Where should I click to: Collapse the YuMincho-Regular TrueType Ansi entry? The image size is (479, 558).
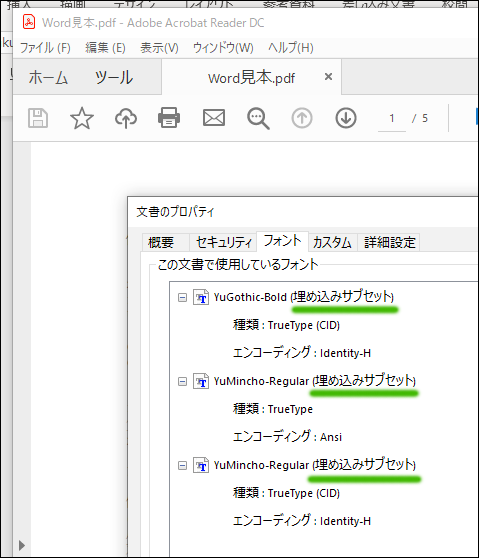[182, 381]
